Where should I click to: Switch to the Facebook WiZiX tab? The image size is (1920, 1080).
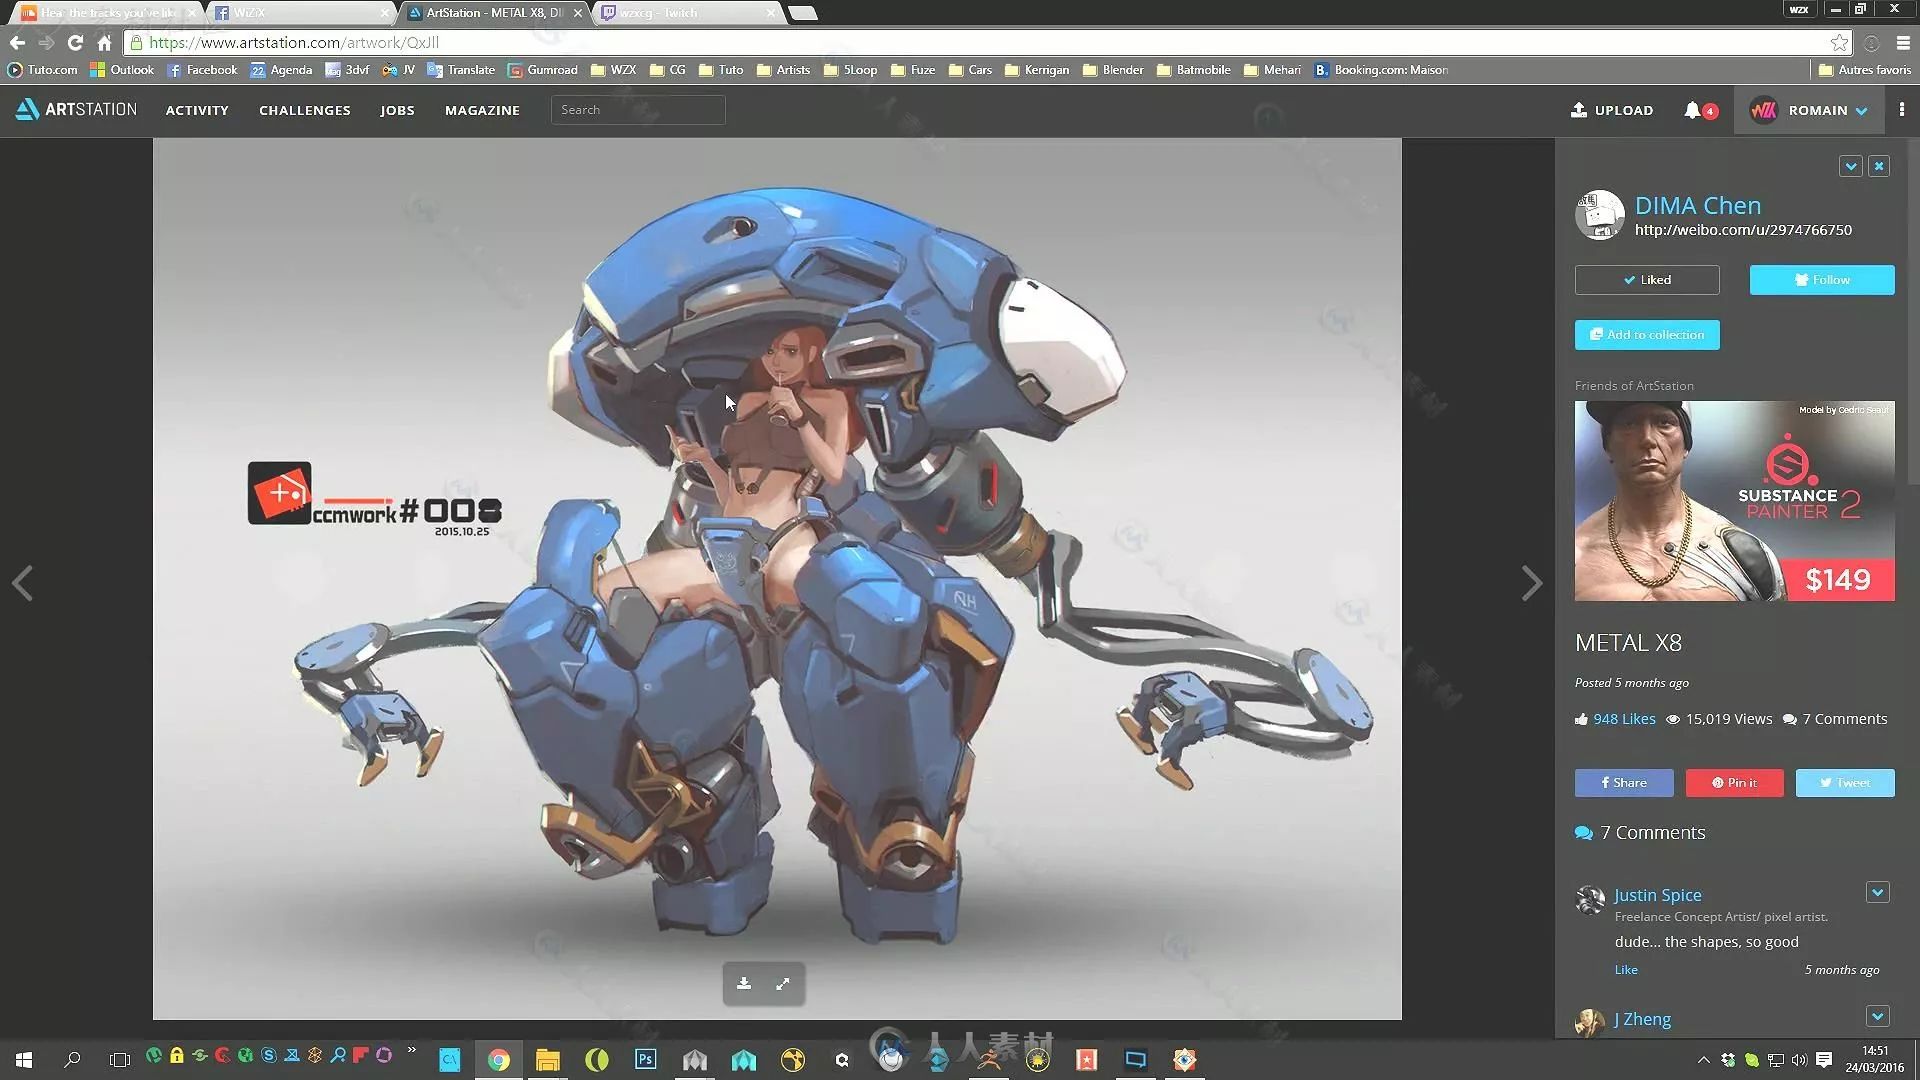pos(300,13)
